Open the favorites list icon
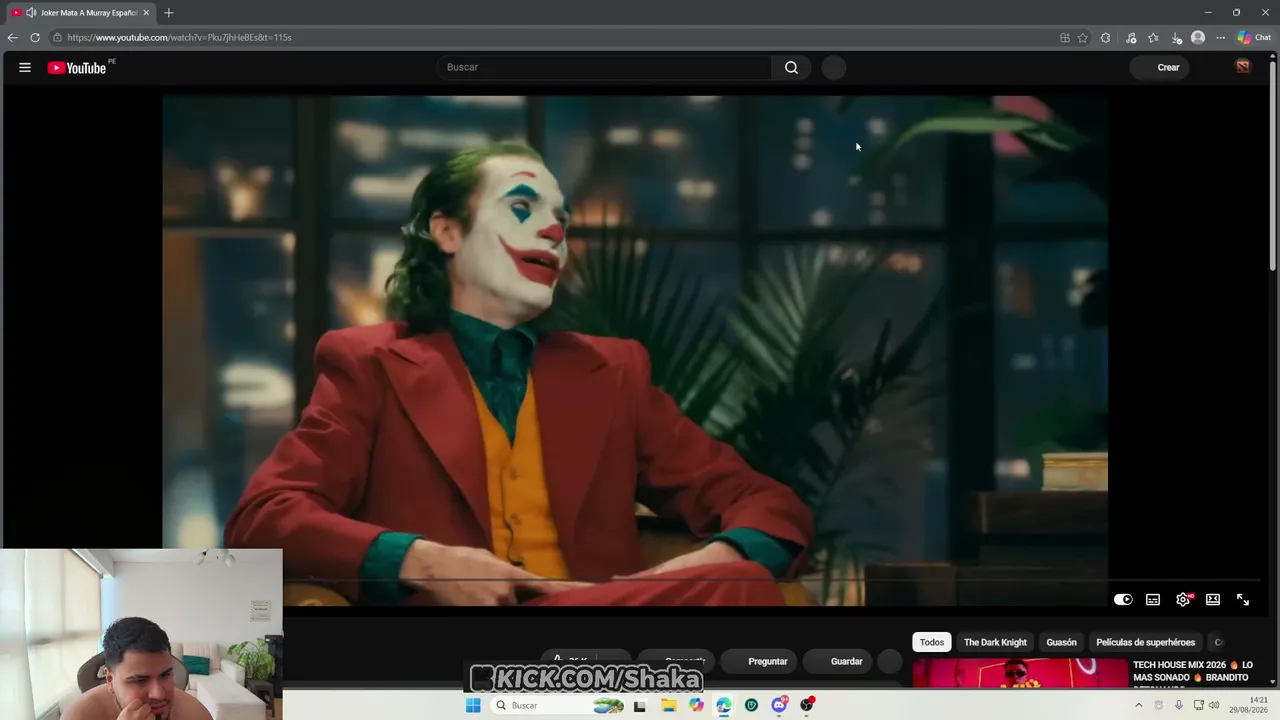1280x720 pixels. pyautogui.click(x=1153, y=38)
